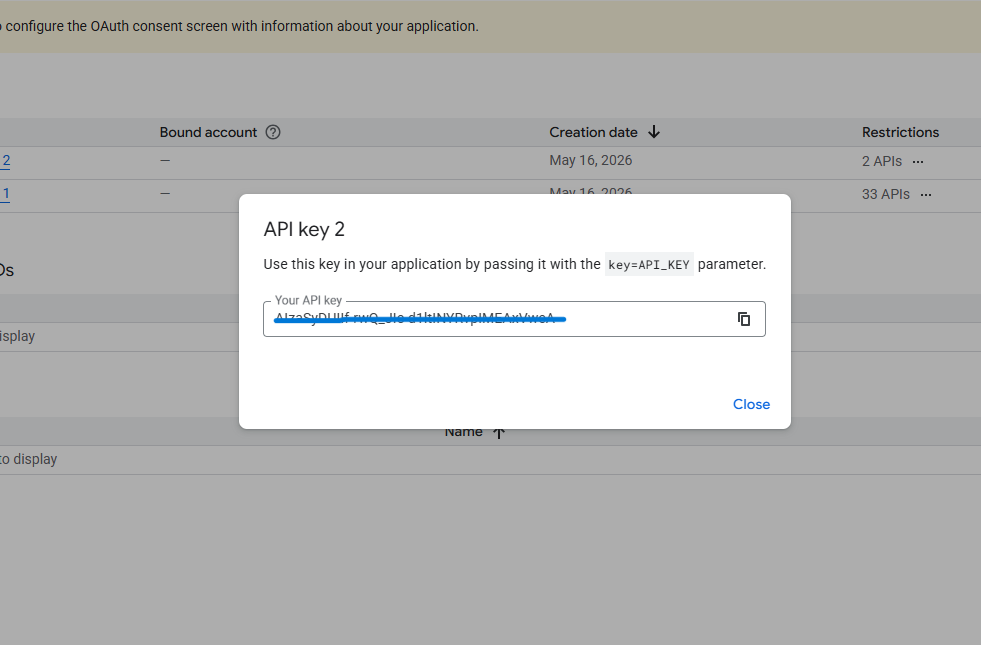Screen dimensions: 981x645
Task: Open Bound account help tooltip icon
Action: [x=273, y=132]
